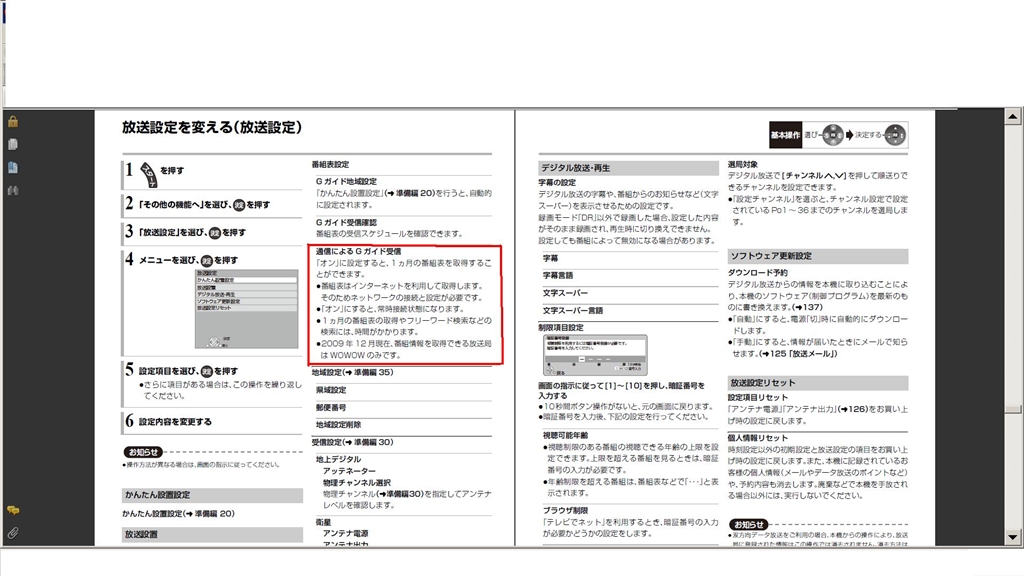Click the 地域設定削除 item
Image resolution: width=1024 pixels, height=576 pixels.
click(338, 424)
